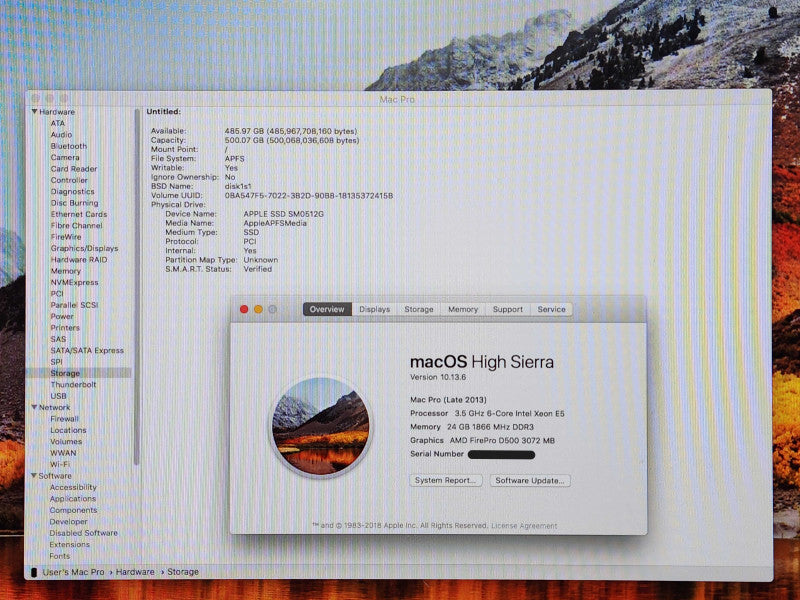
Task: Click User's Mac Pro in path bar
Action: click(x=73, y=572)
